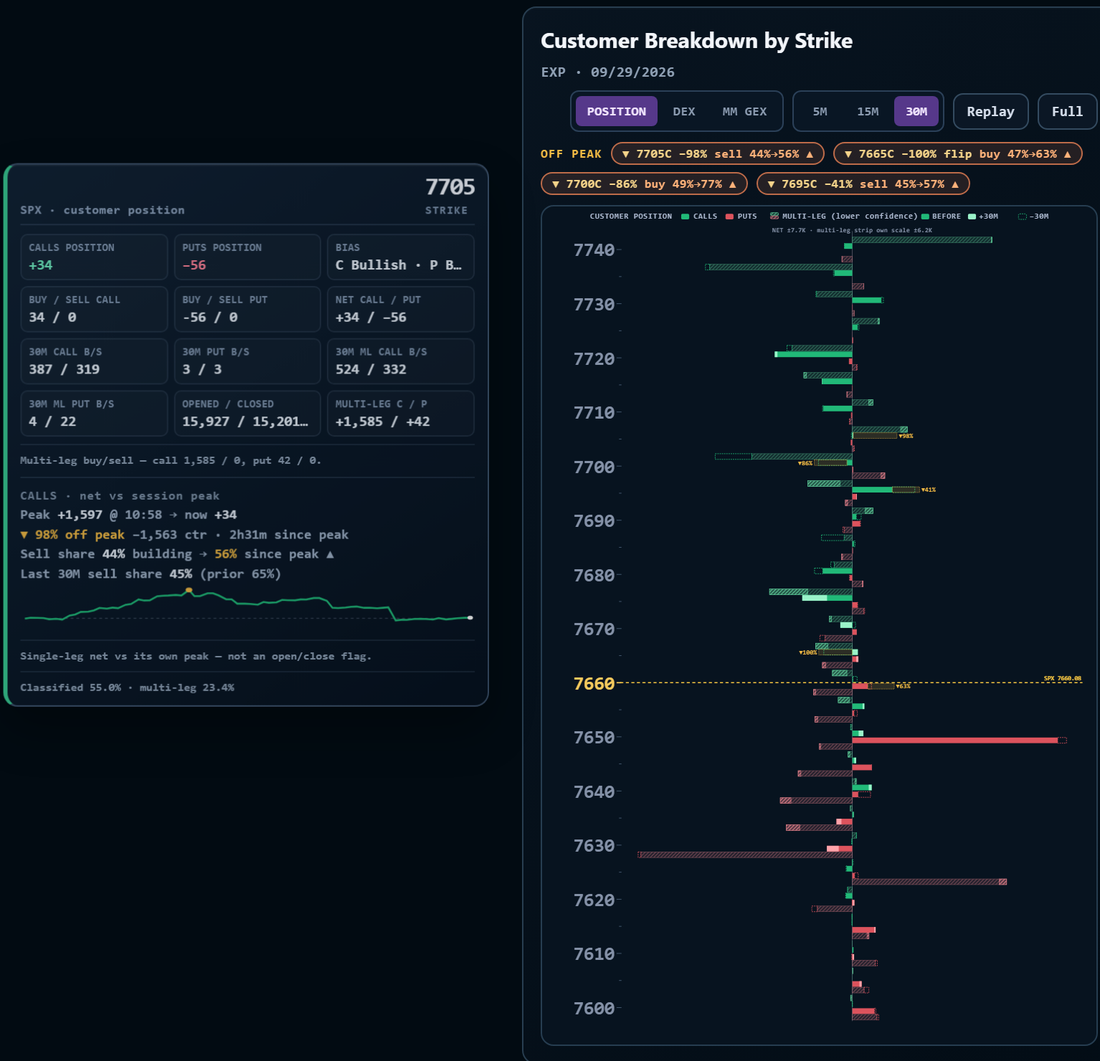Click the 7705 strike header value
1100x1061 pixels.
[450, 187]
